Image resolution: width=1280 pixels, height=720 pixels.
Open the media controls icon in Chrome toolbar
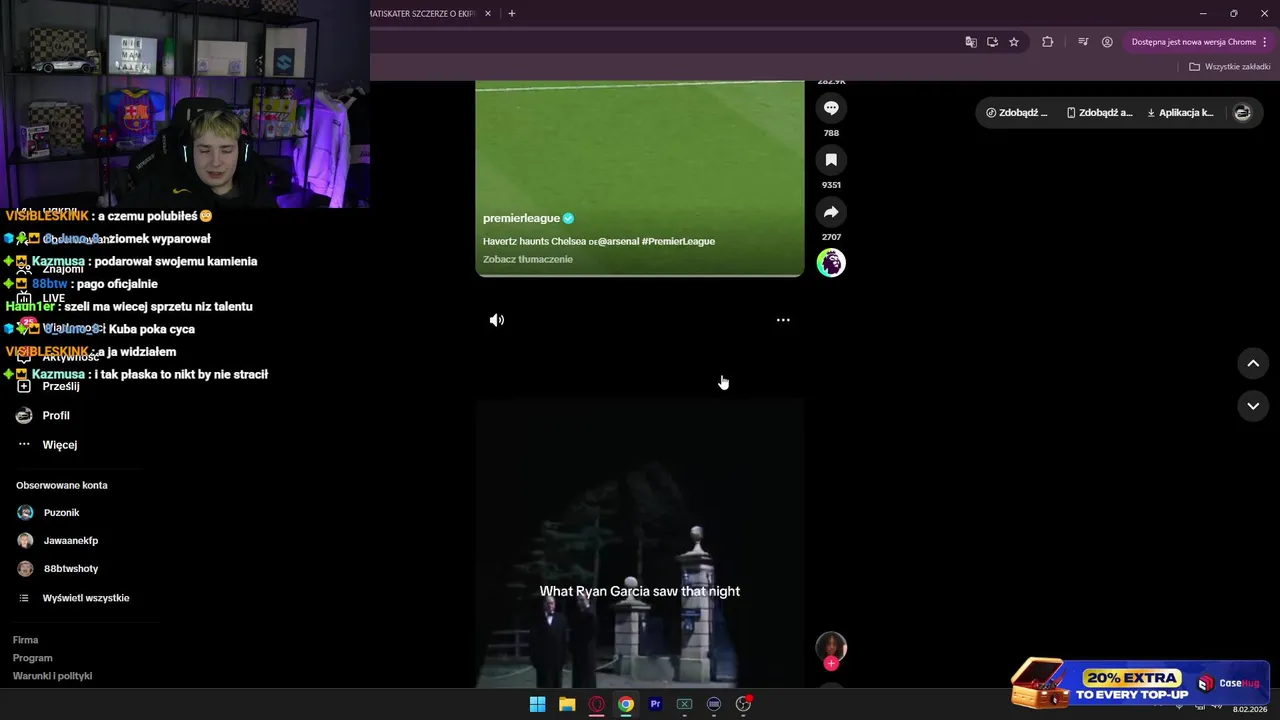pyautogui.click(x=1083, y=42)
